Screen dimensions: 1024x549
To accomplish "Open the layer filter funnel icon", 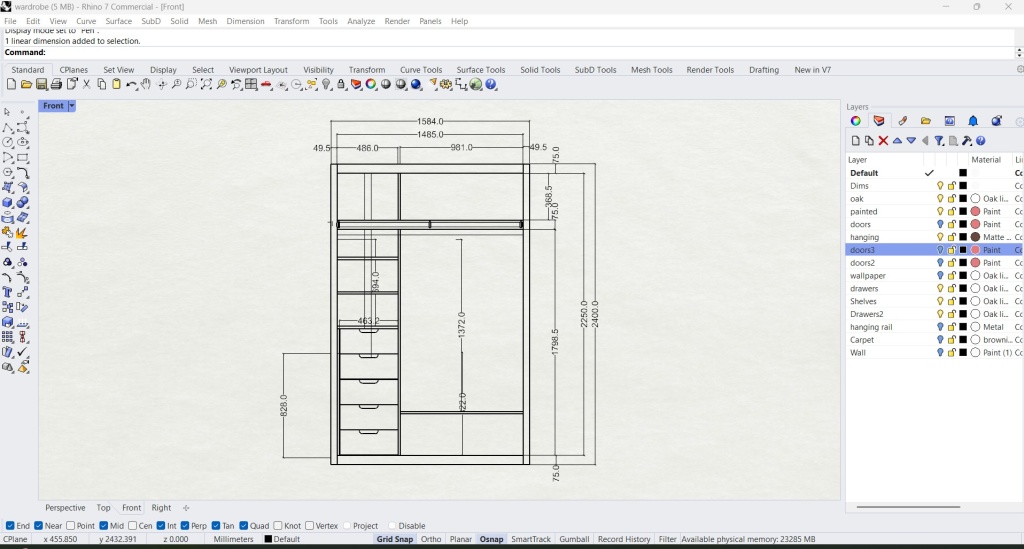I will (x=939, y=141).
